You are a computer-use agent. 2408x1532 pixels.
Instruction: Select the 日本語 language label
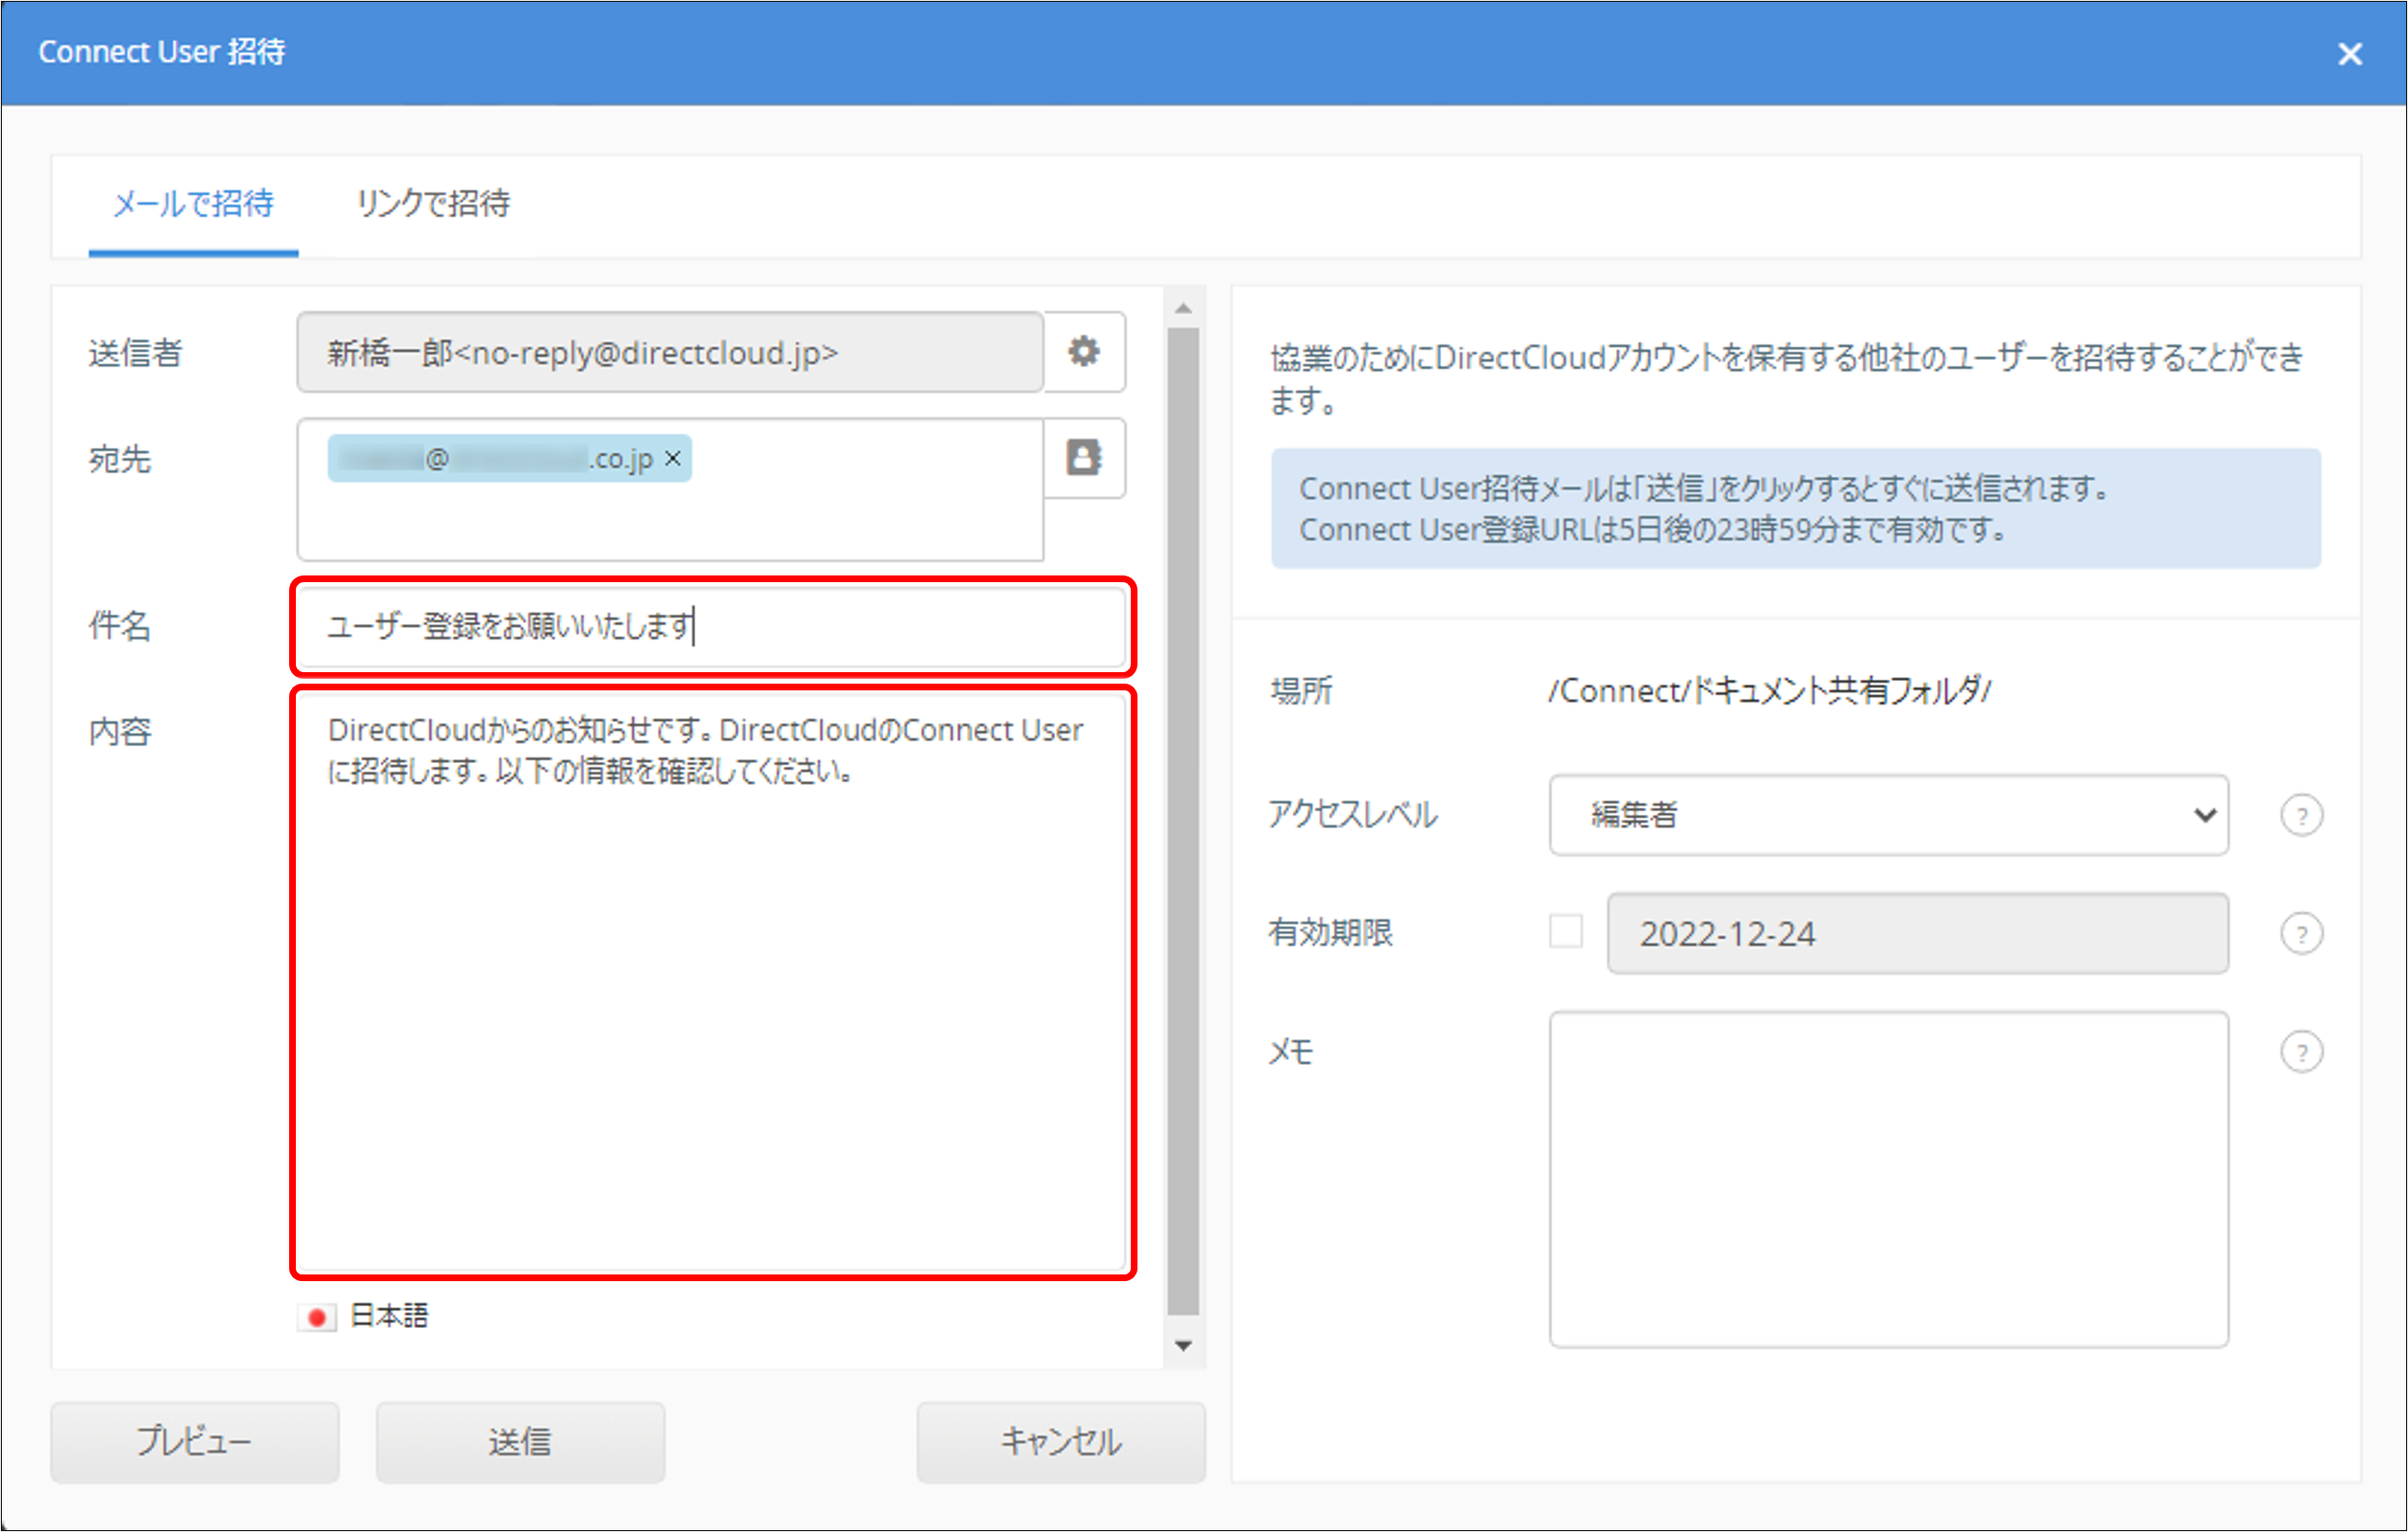(x=390, y=1317)
